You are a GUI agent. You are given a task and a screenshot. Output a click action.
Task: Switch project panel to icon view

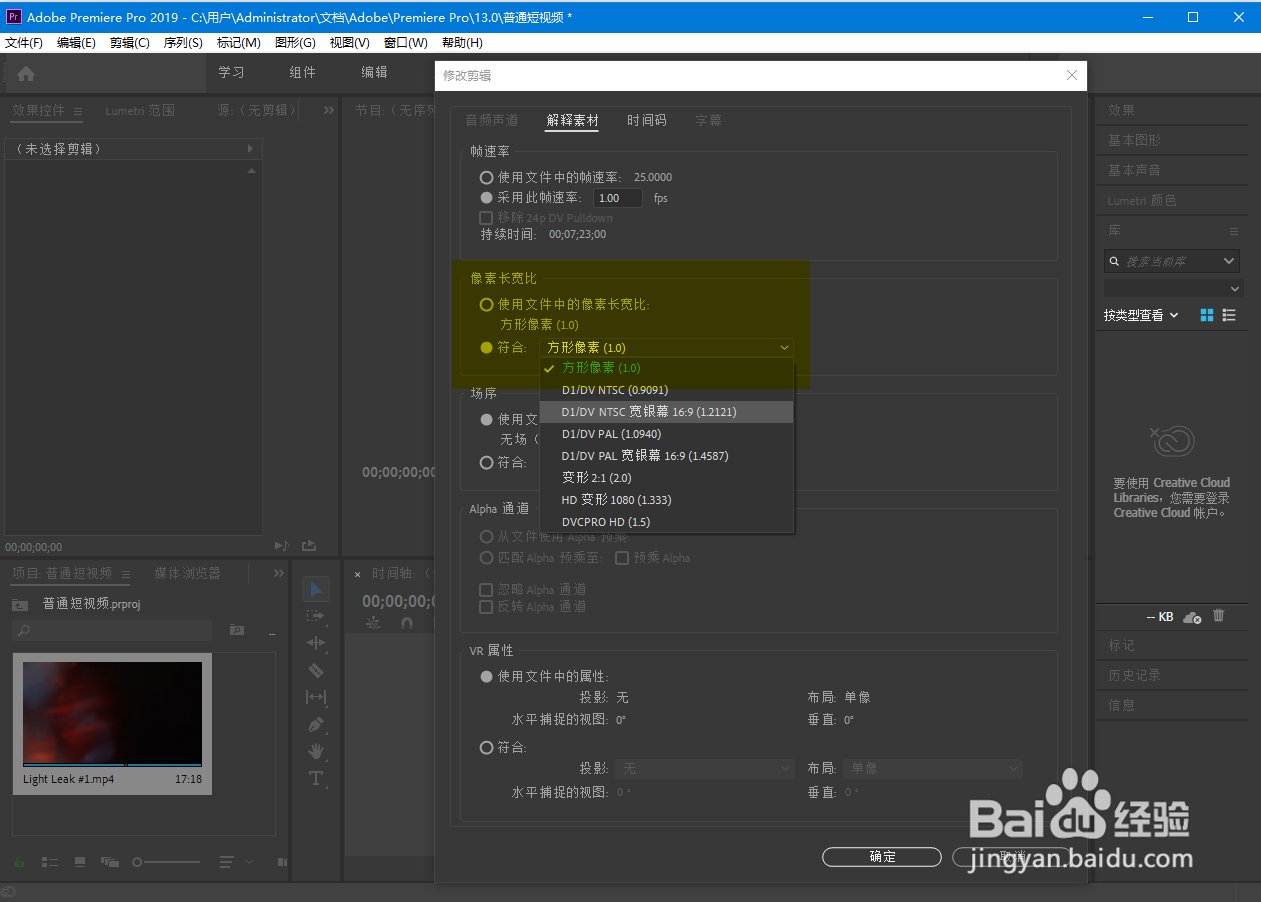pos(80,862)
